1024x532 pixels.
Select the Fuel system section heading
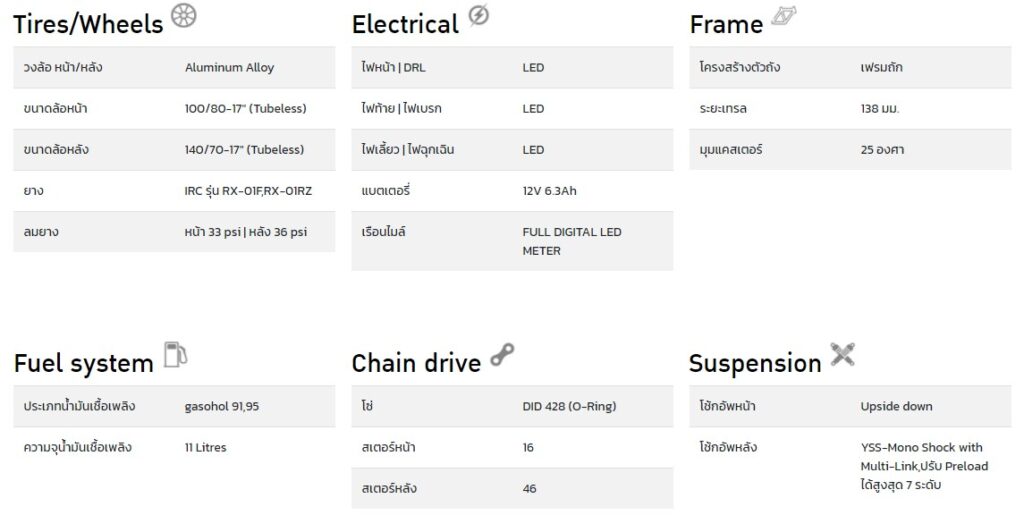[x=84, y=364]
